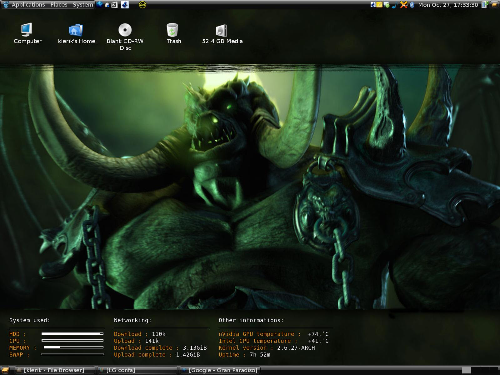Open the System menu

83,5
